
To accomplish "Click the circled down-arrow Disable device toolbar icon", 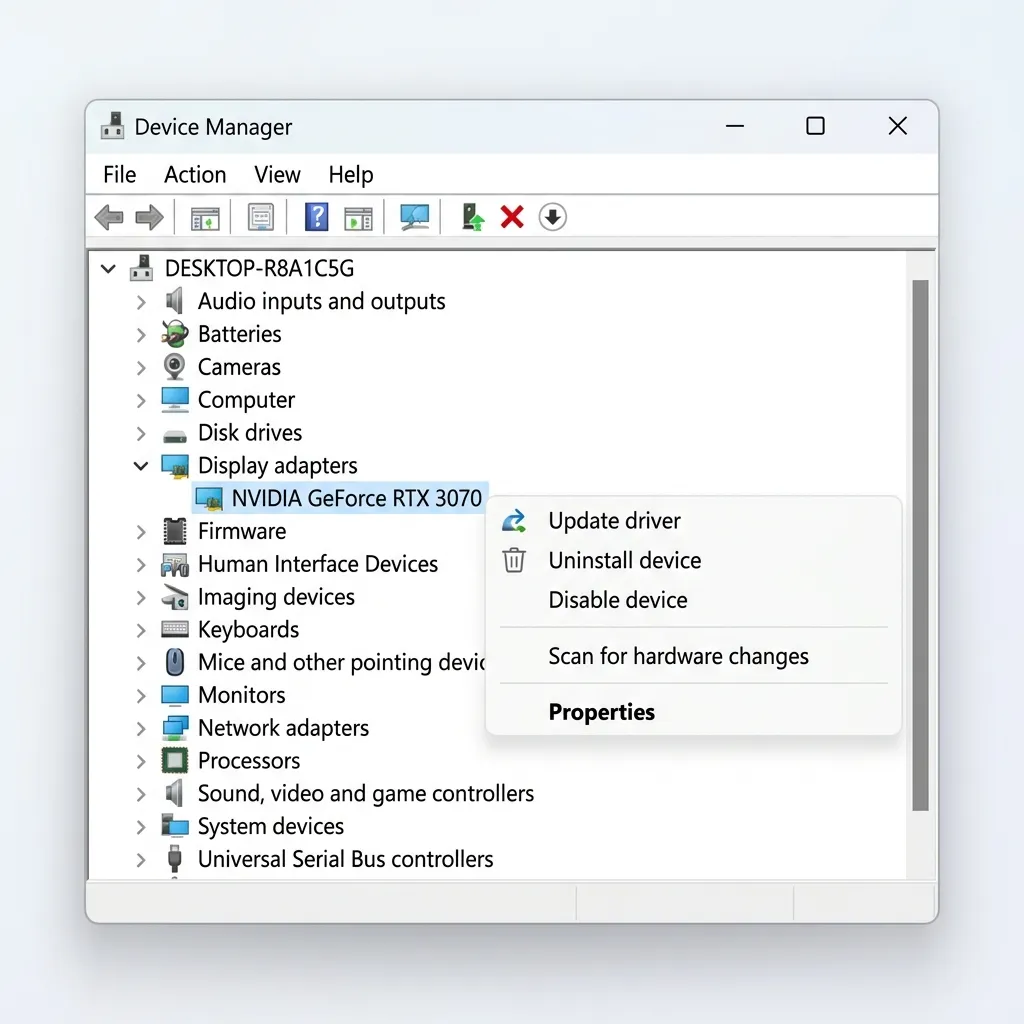I will 552,217.
